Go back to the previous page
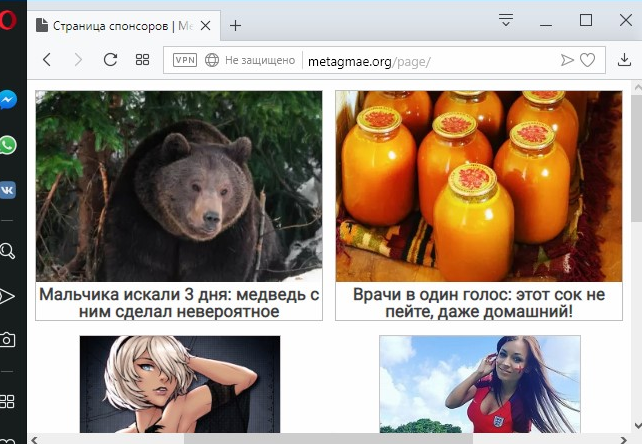This screenshot has height=444, width=642. point(47,60)
